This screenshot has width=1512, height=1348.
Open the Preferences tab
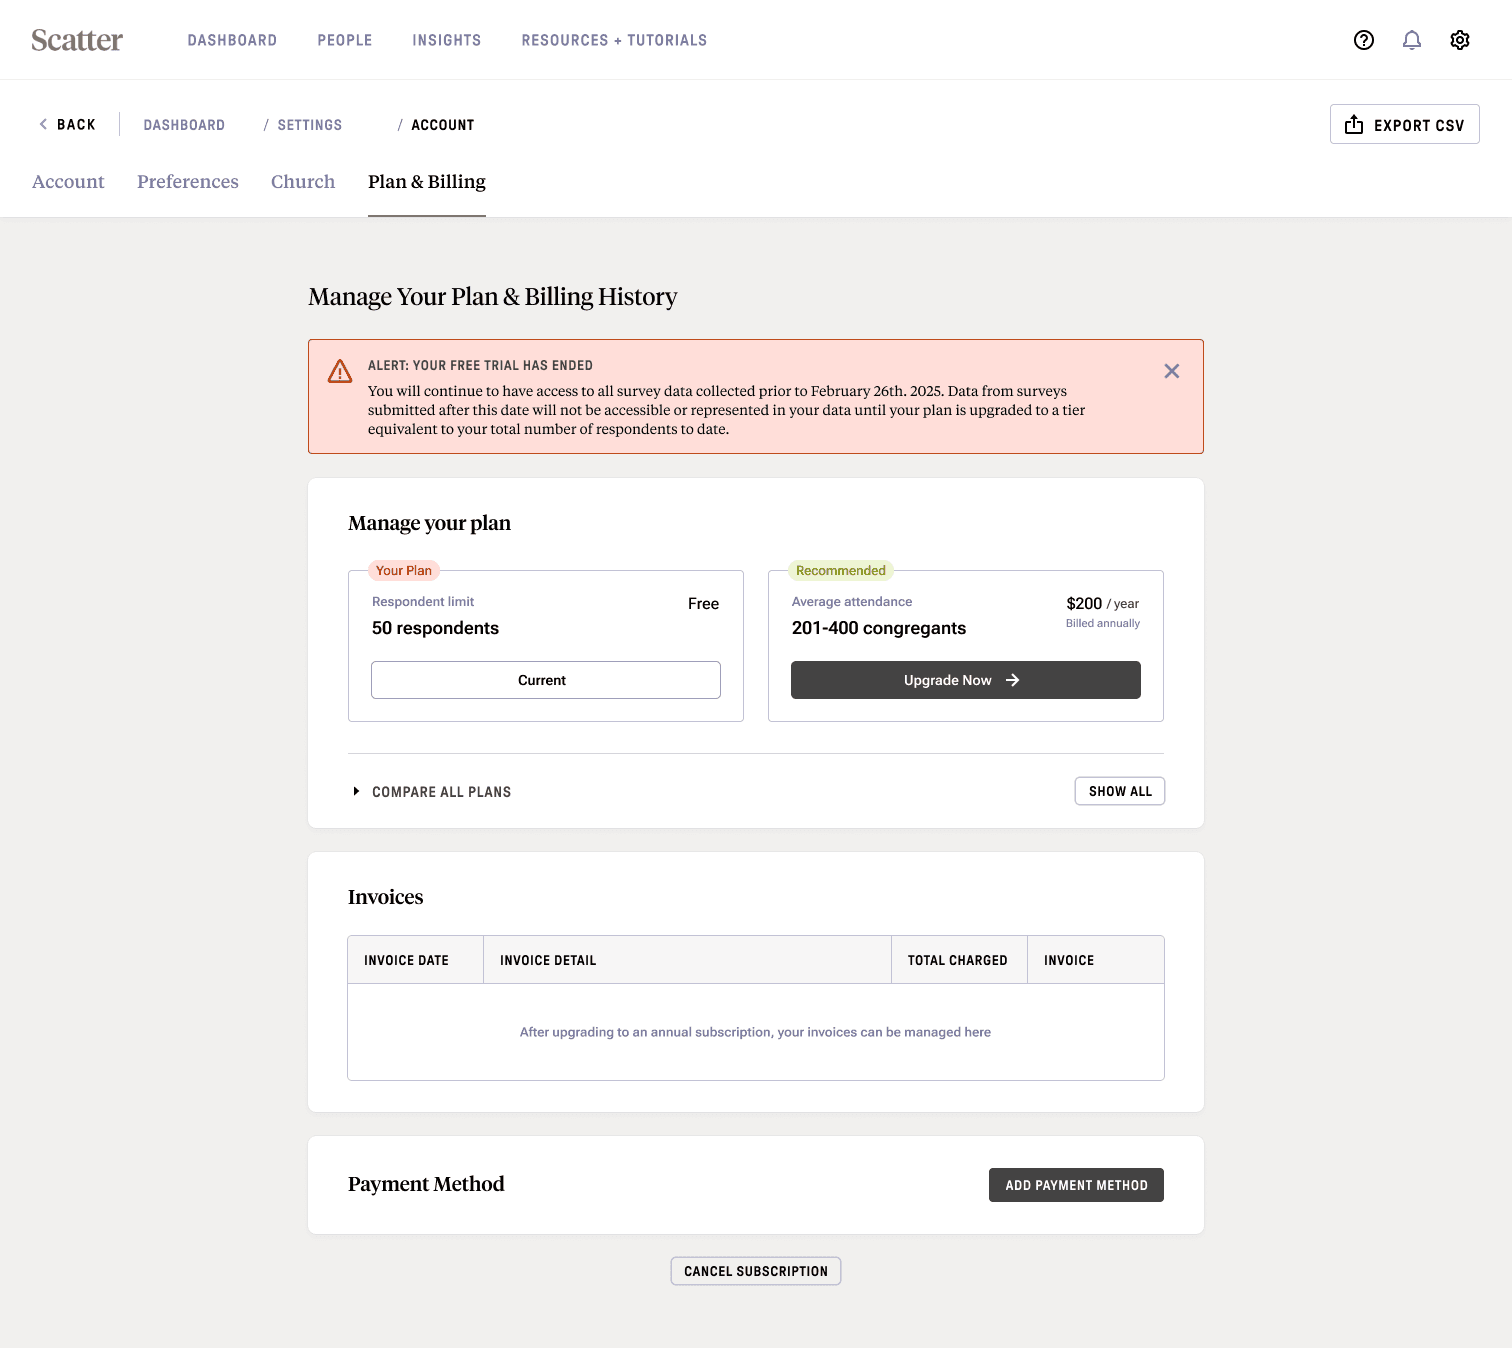(188, 182)
